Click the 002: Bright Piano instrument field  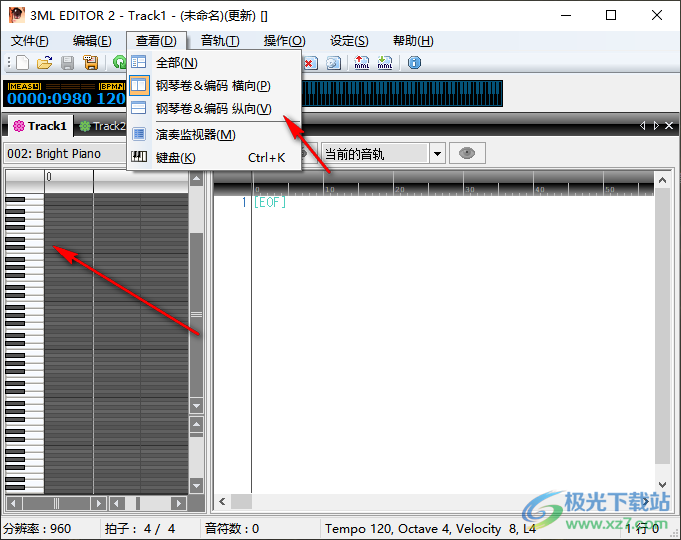click(65, 153)
